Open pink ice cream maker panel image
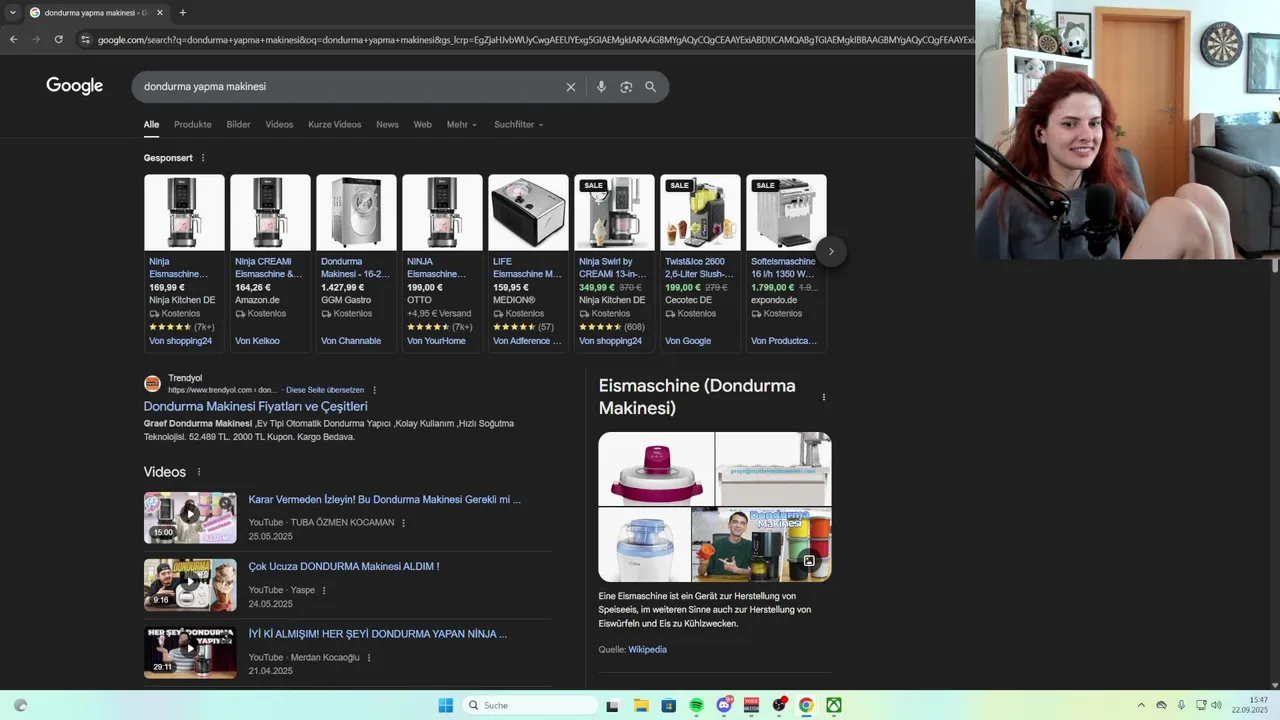Screen dimensions: 1280x720 [656, 469]
